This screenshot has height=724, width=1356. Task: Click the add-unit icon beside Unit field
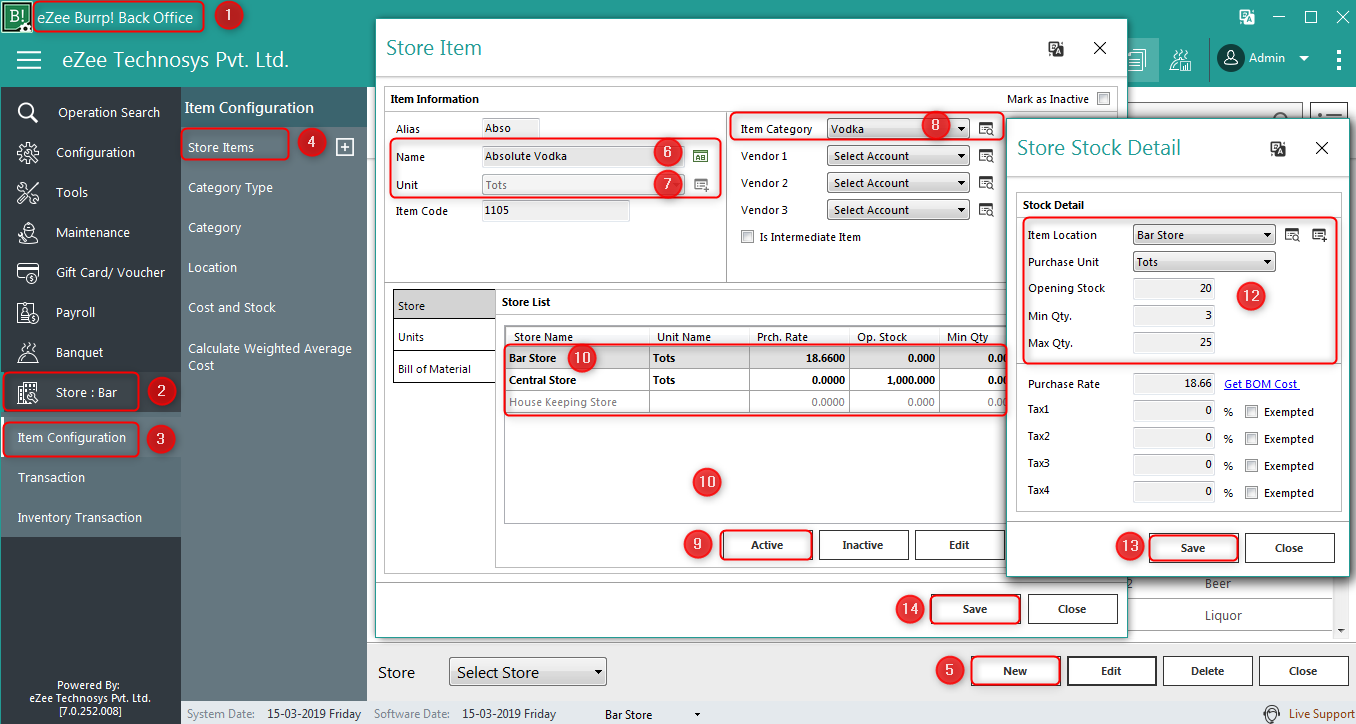[701, 184]
